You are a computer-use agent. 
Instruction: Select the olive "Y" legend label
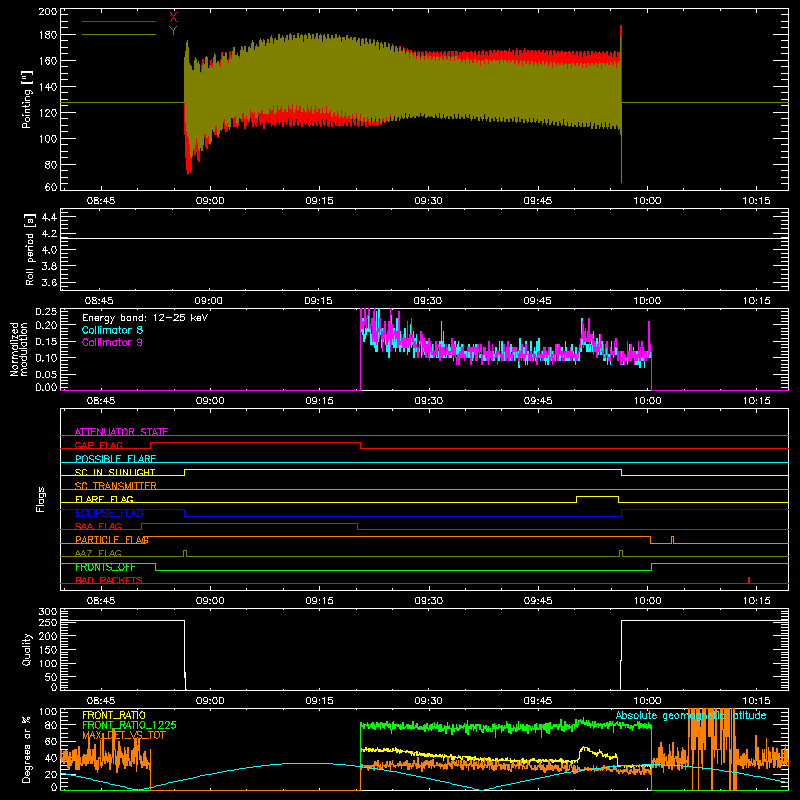point(173,31)
